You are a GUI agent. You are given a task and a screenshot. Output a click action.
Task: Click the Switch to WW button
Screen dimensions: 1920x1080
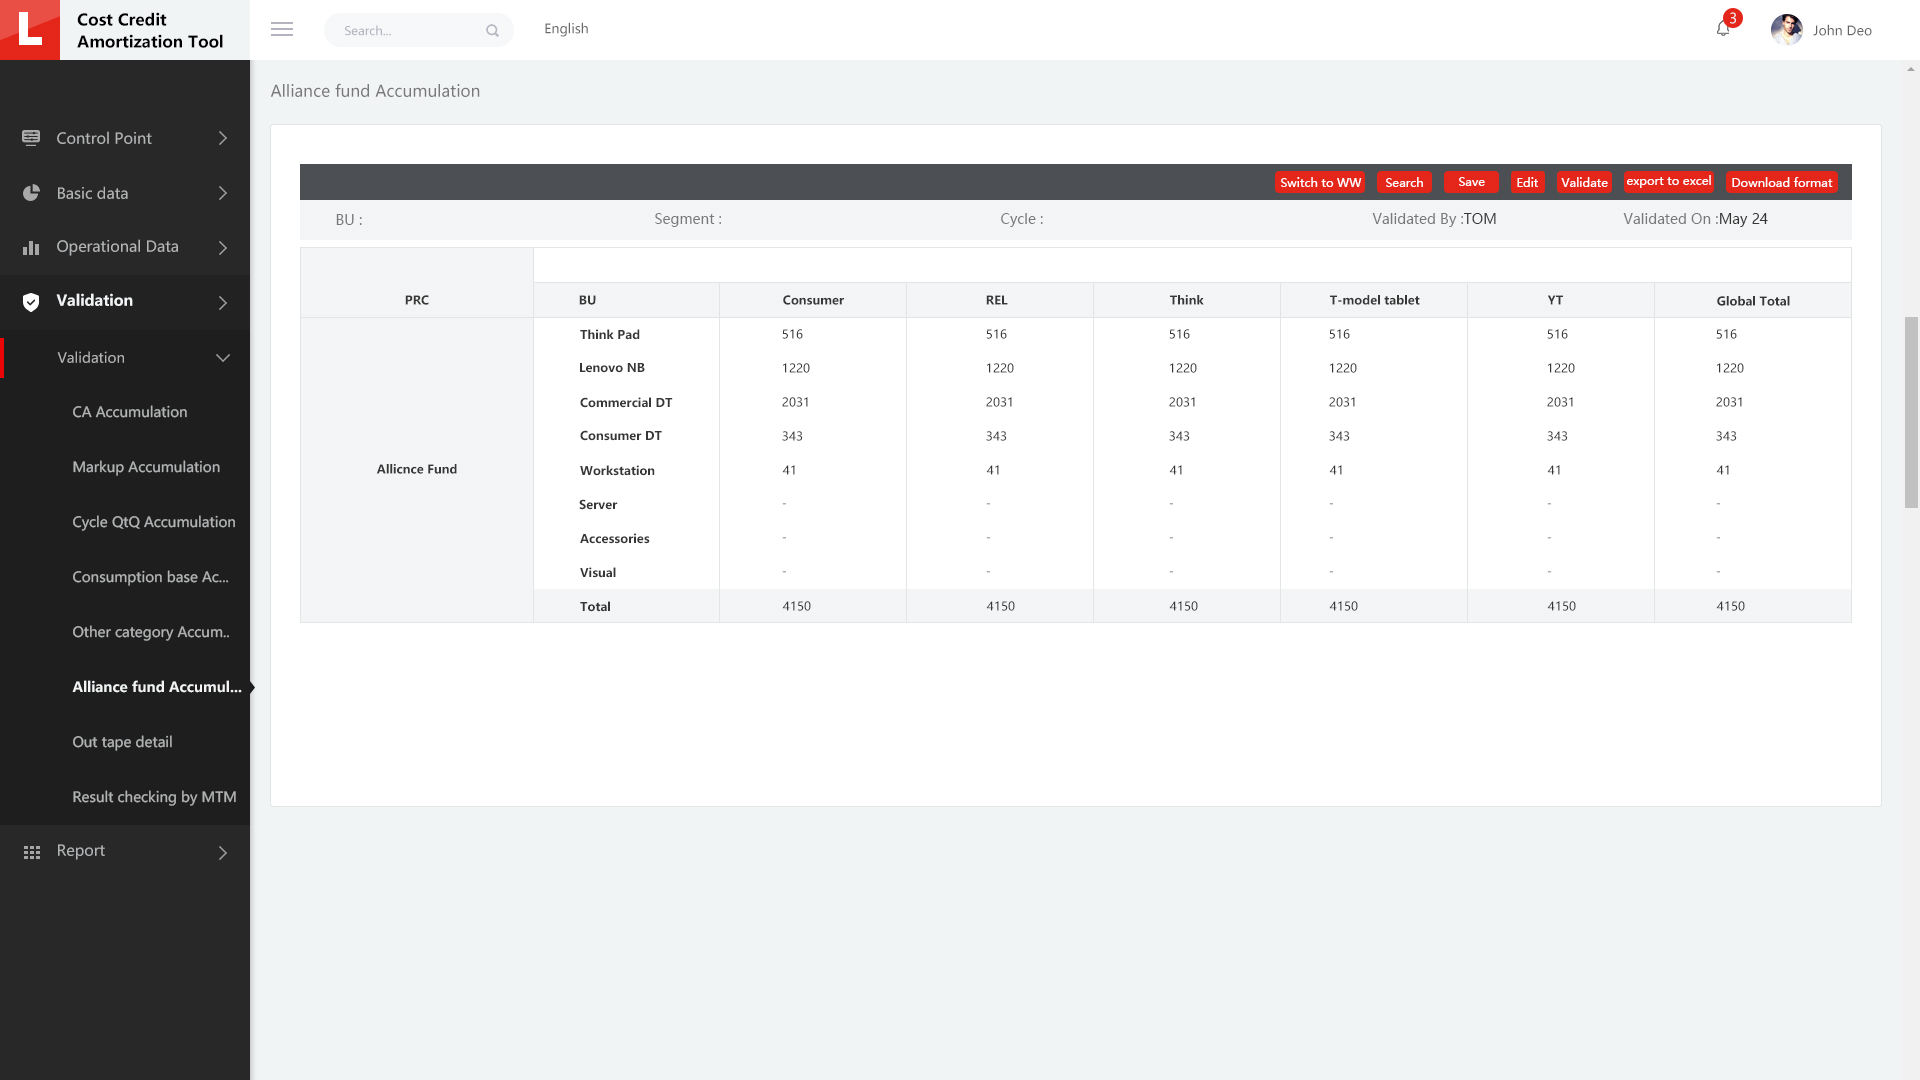click(x=1320, y=182)
